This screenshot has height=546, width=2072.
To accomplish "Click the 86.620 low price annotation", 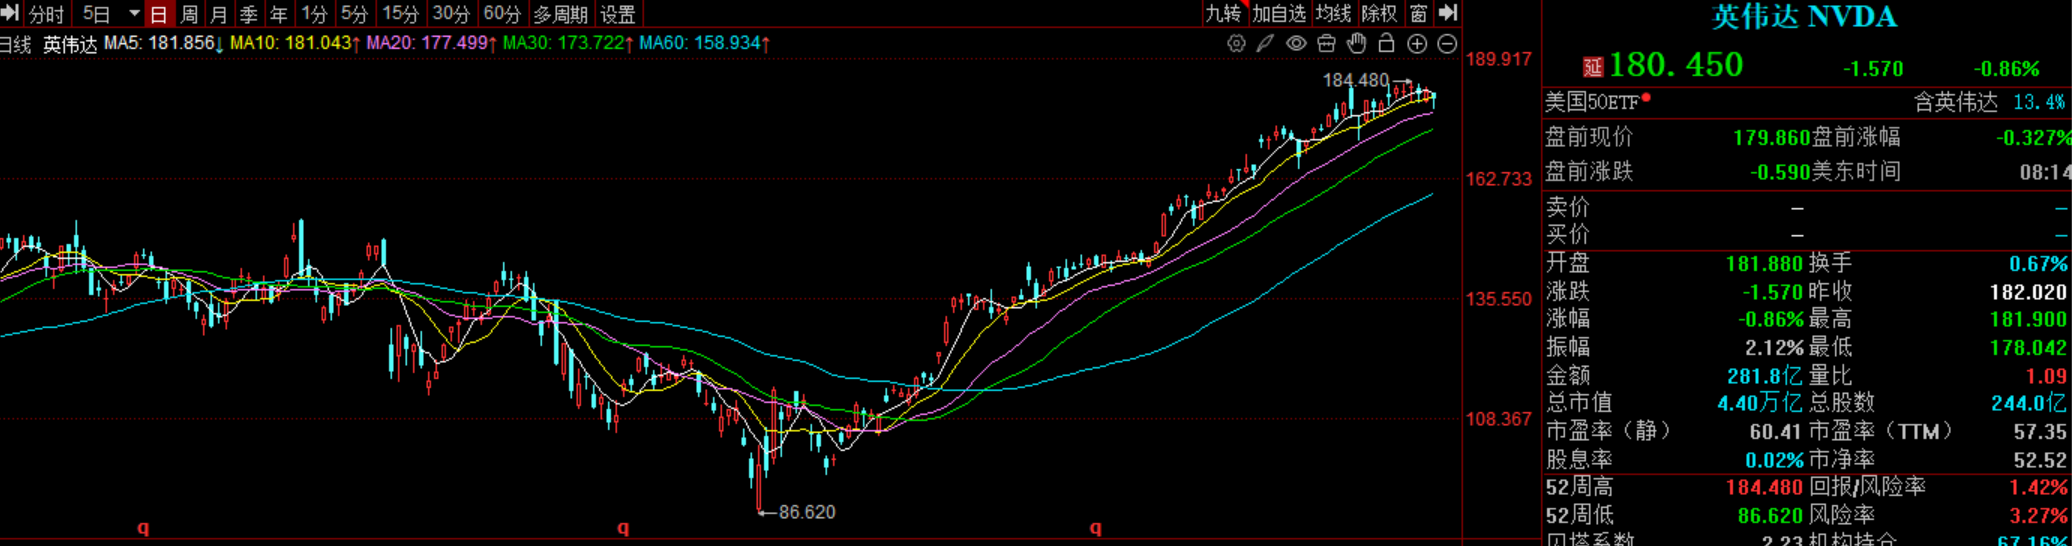I will tap(806, 512).
